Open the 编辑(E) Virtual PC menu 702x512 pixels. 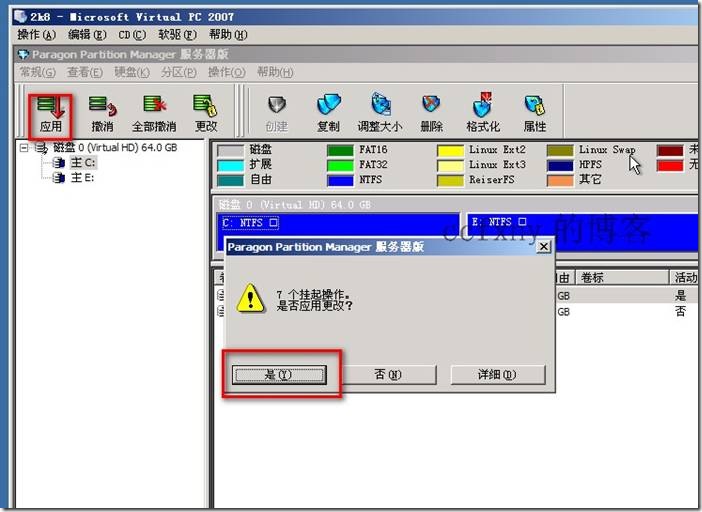87,35
